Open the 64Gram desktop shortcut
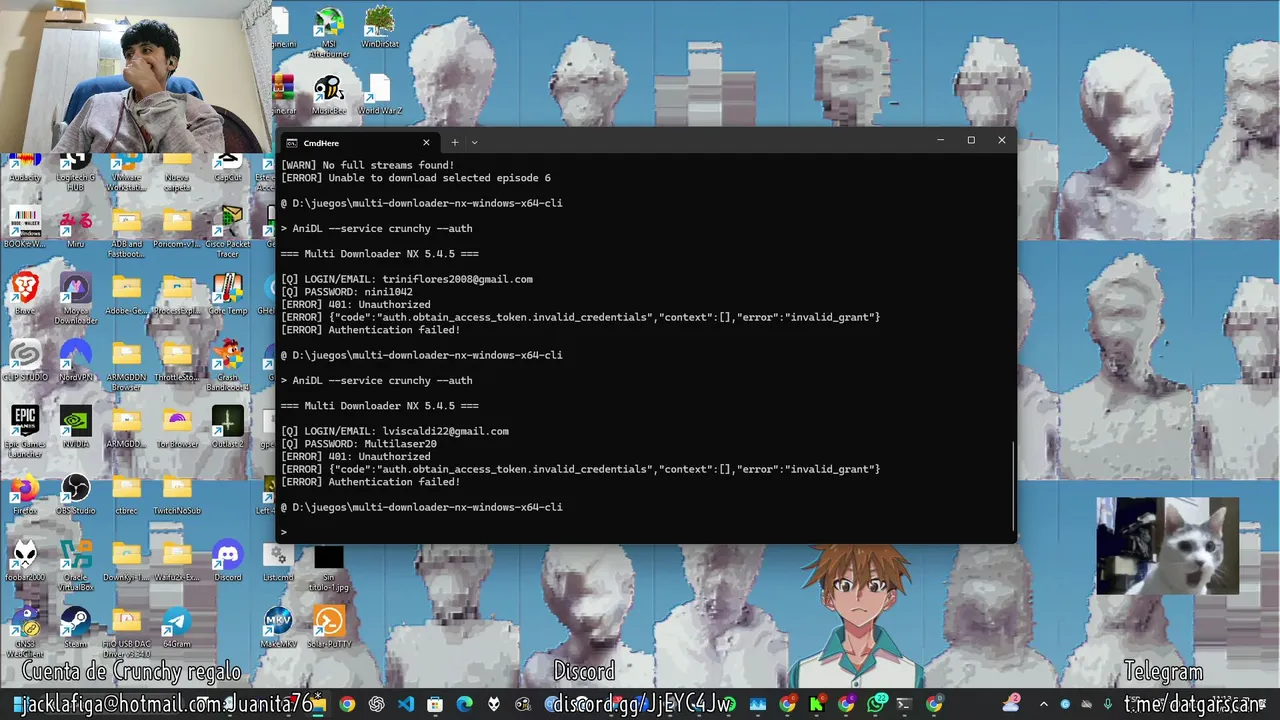Viewport: 1280px width, 720px height. [x=177, y=628]
